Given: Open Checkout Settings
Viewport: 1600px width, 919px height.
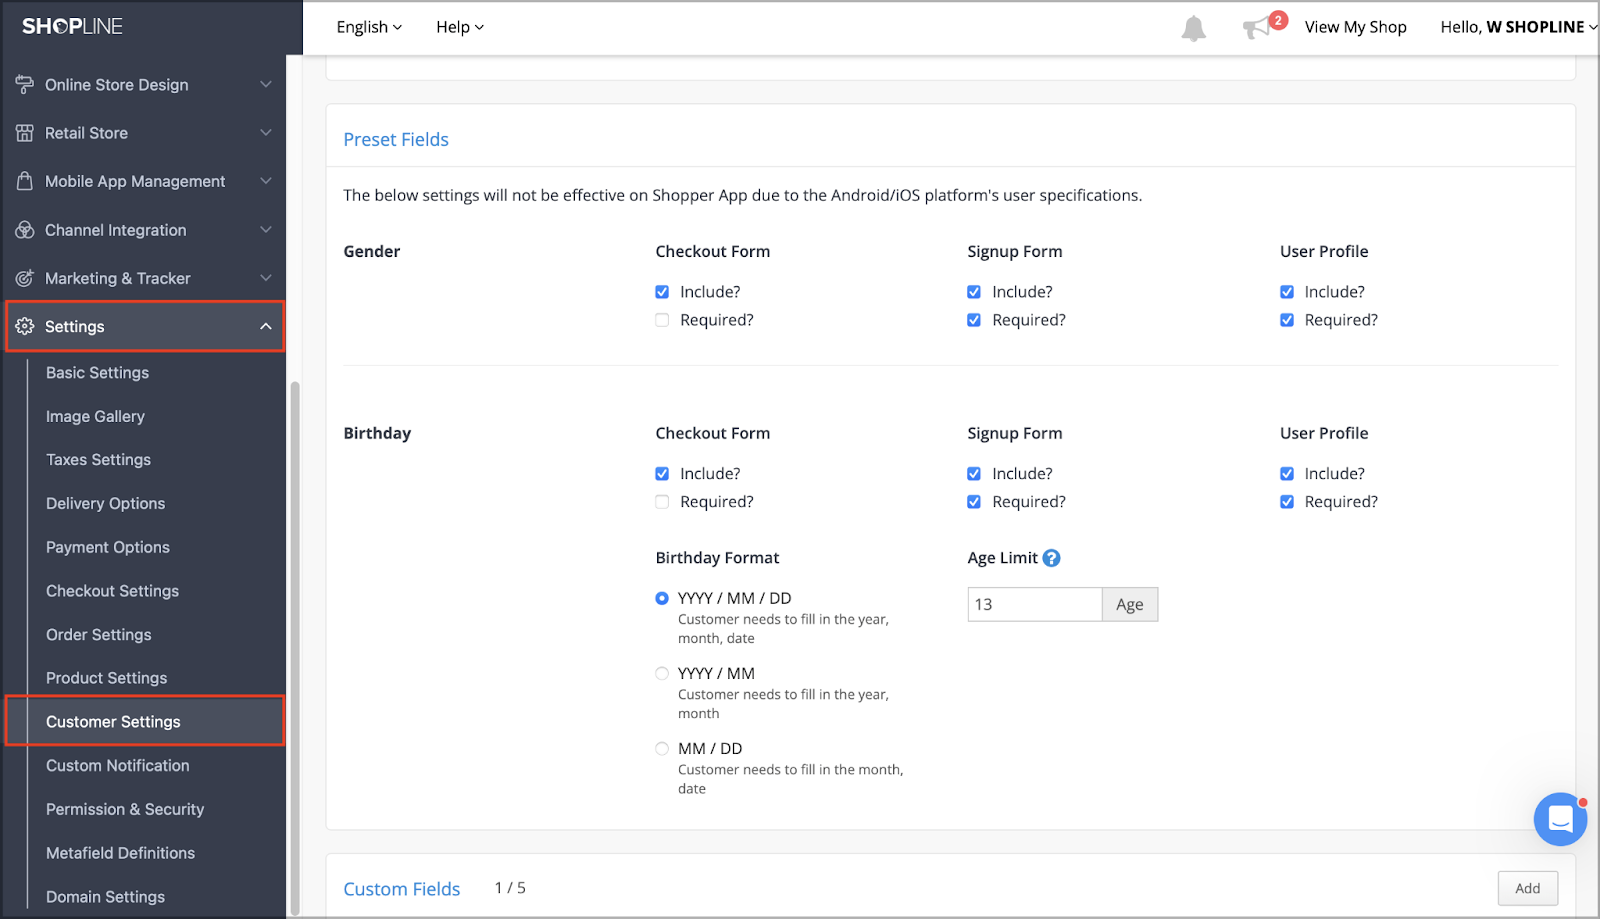Looking at the screenshot, I should pyautogui.click(x=112, y=591).
